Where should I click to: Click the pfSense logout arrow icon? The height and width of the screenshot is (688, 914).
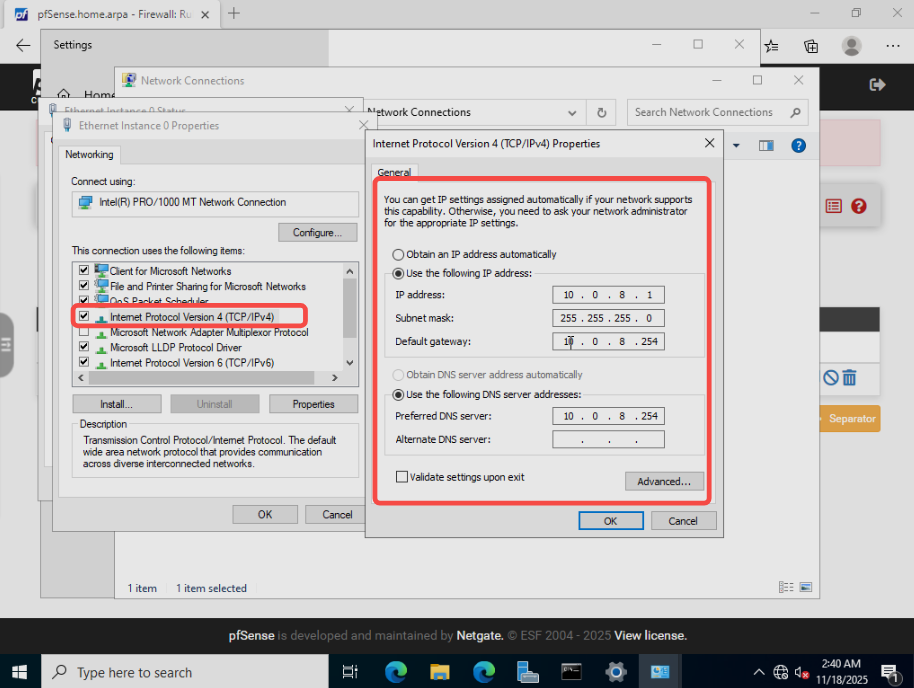coord(877,85)
